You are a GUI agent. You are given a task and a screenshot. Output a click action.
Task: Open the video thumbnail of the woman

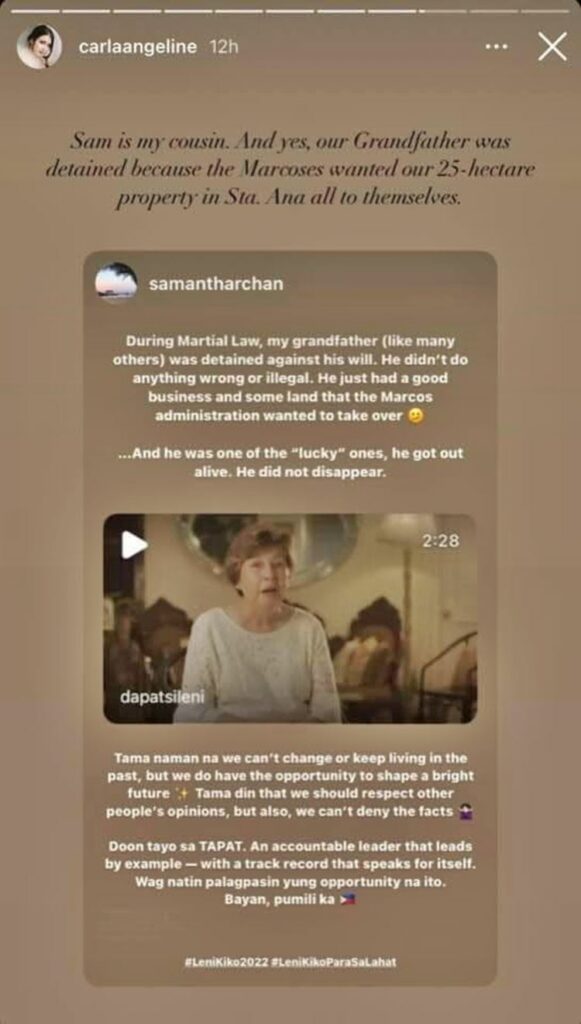pos(290,618)
